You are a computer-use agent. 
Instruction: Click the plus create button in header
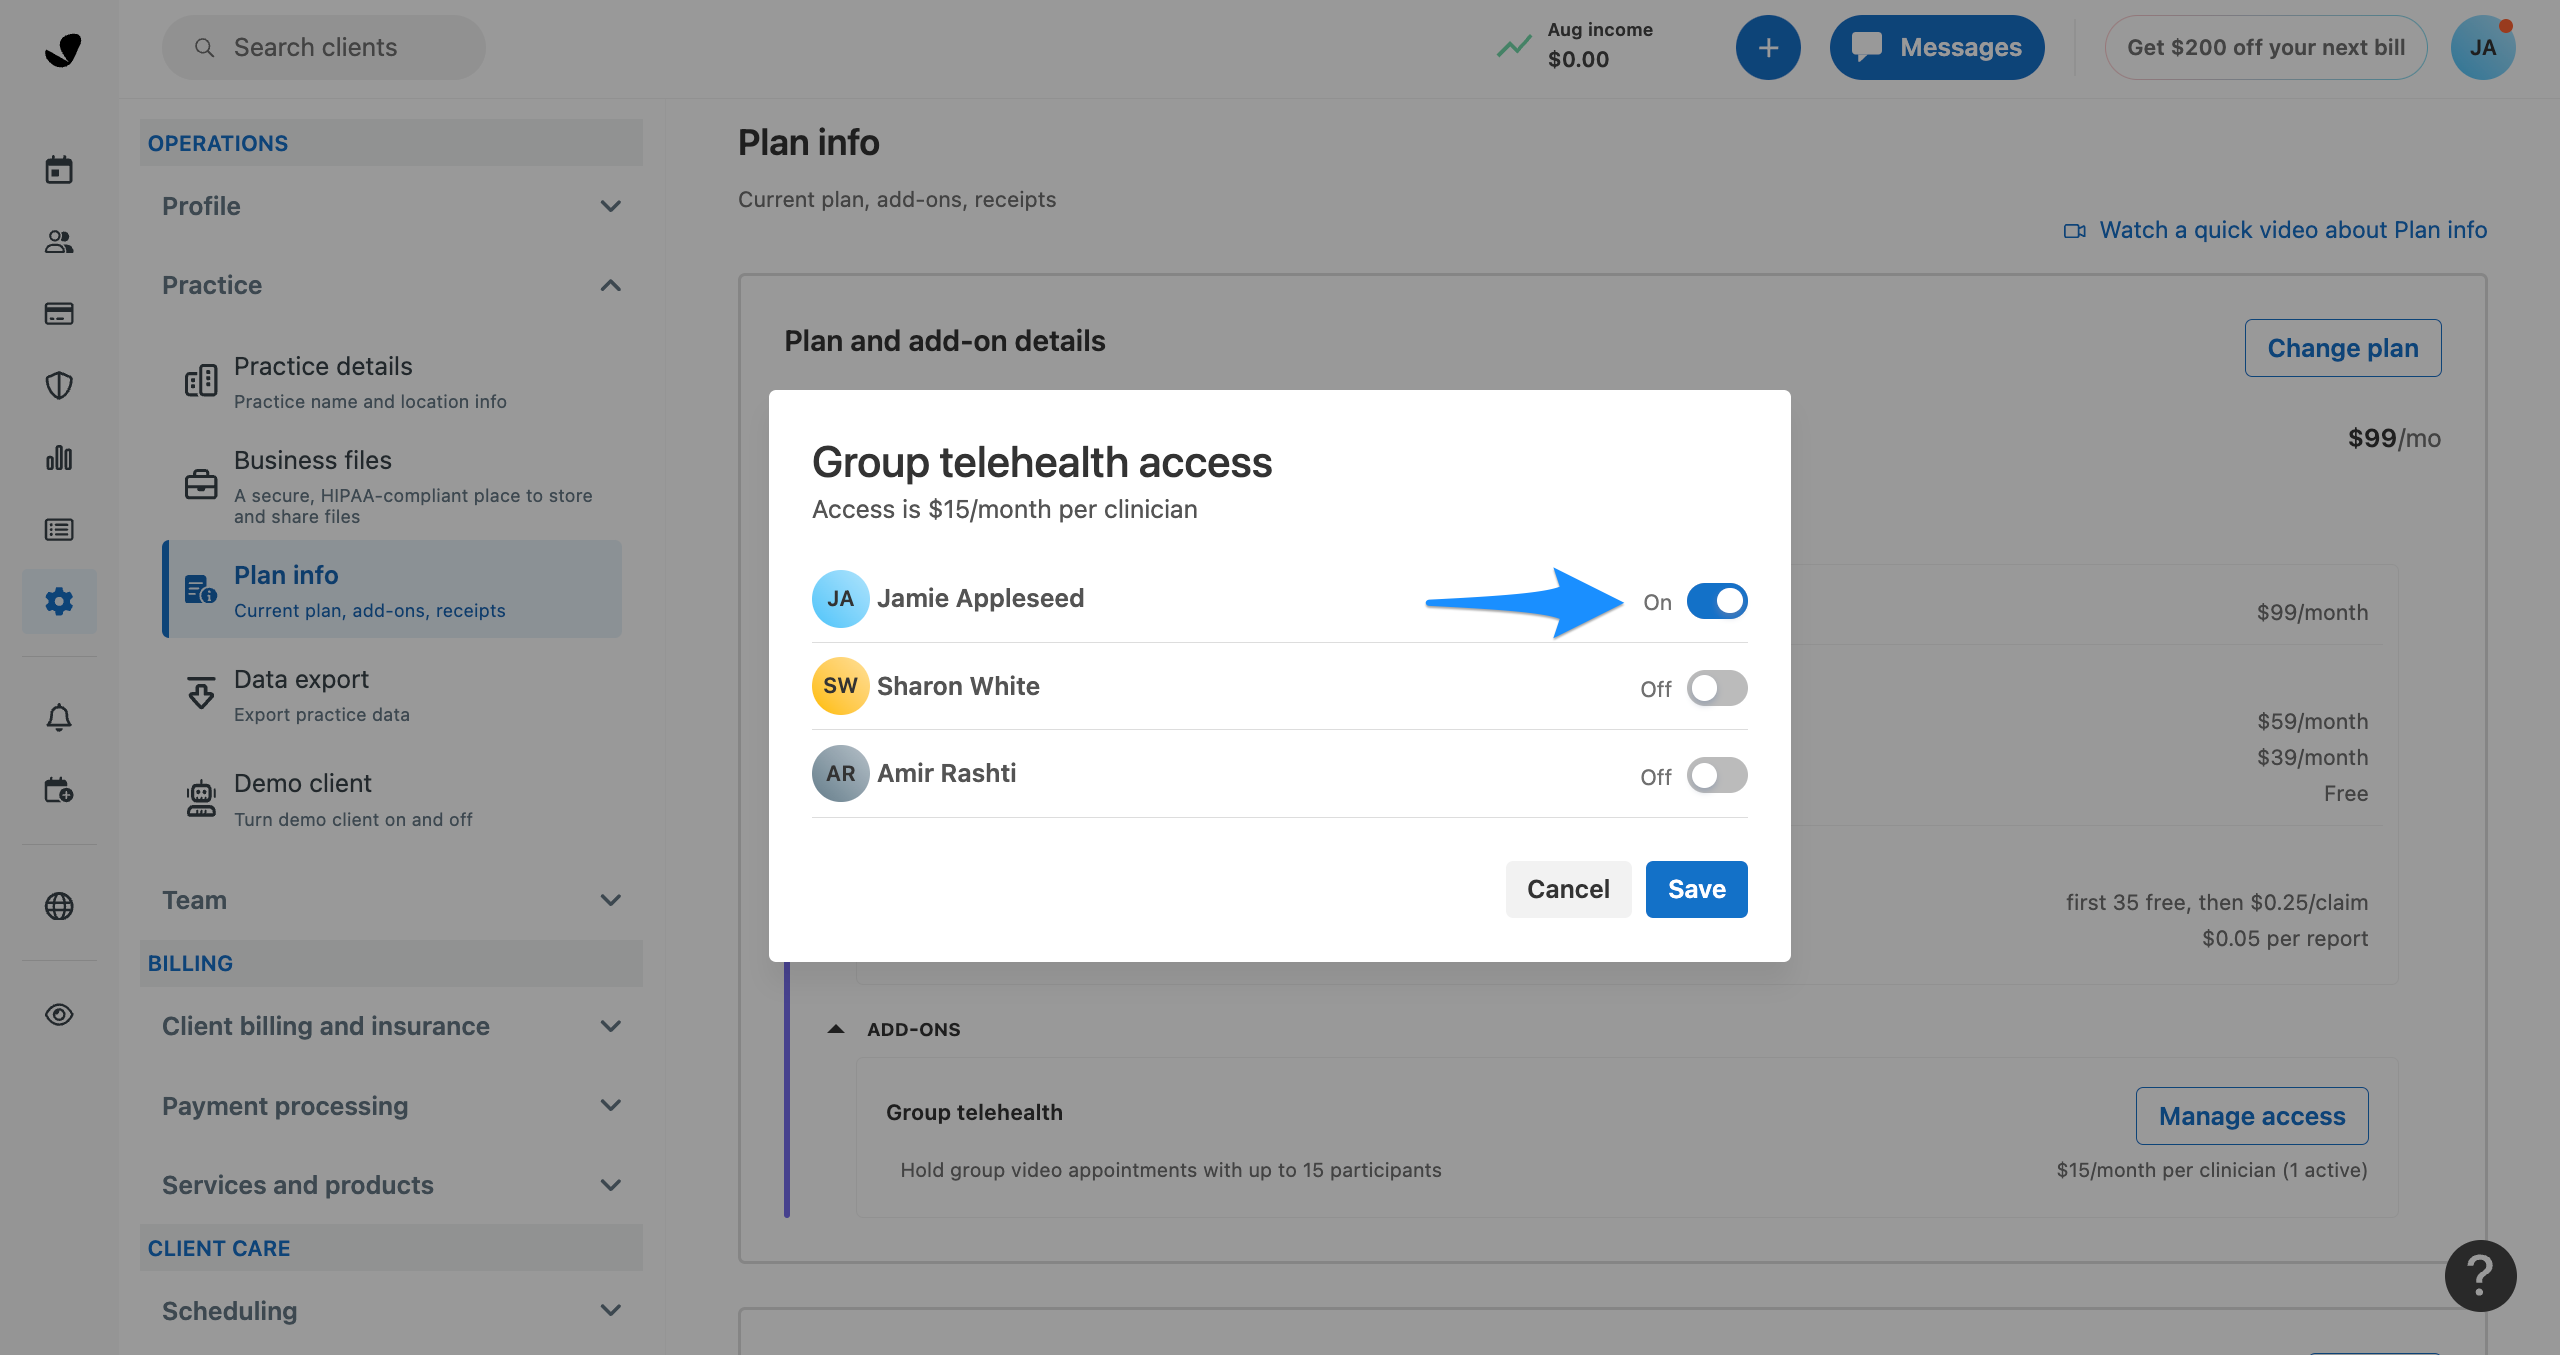pos(1768,47)
